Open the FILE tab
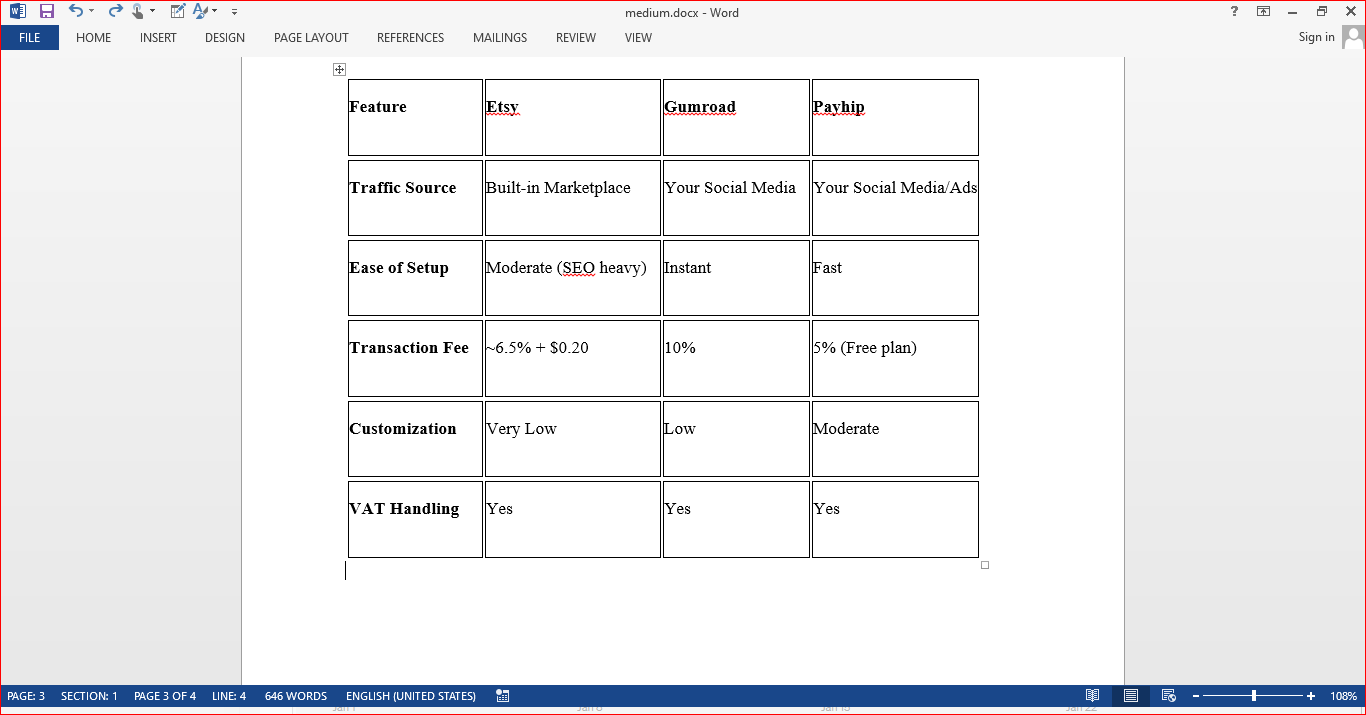 click(30, 38)
